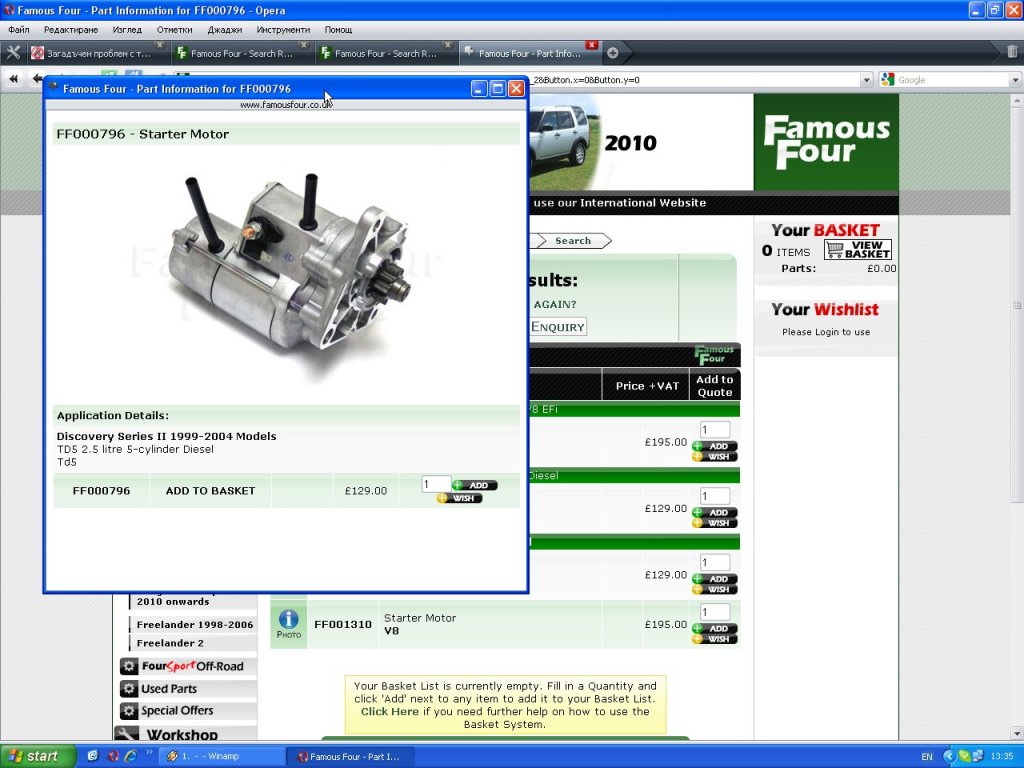This screenshot has height=768, width=1024.
Task: Open the Редактиране menu
Action: click(x=71, y=29)
